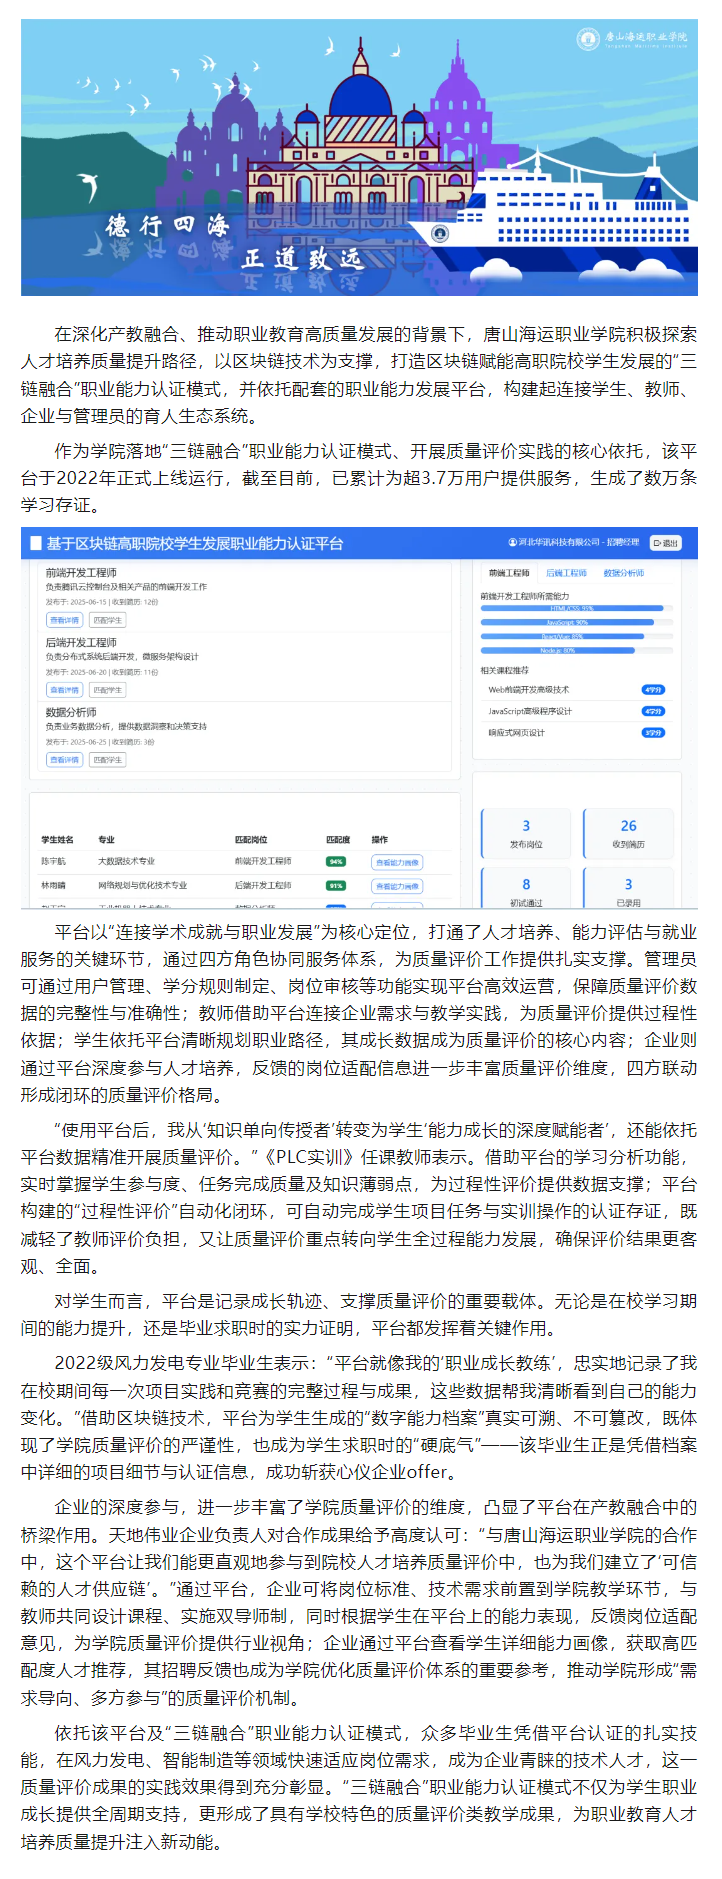
Task: View details for 前端开发工程师 job
Action: (x=65, y=620)
